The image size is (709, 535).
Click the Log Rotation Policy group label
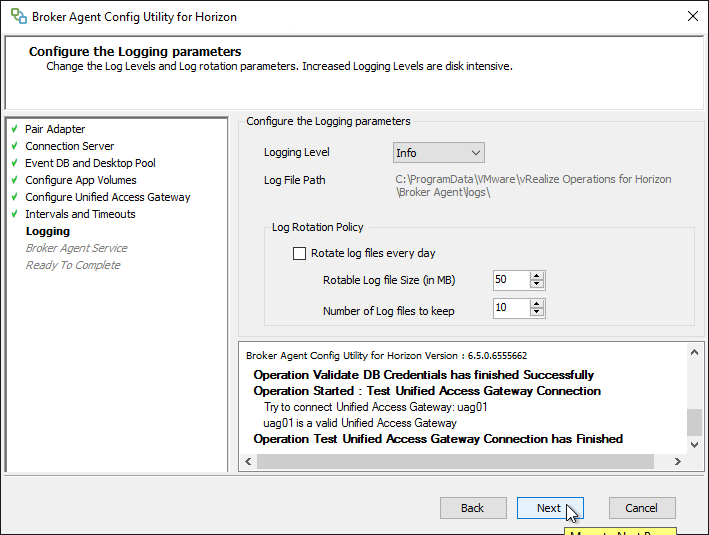(317, 227)
